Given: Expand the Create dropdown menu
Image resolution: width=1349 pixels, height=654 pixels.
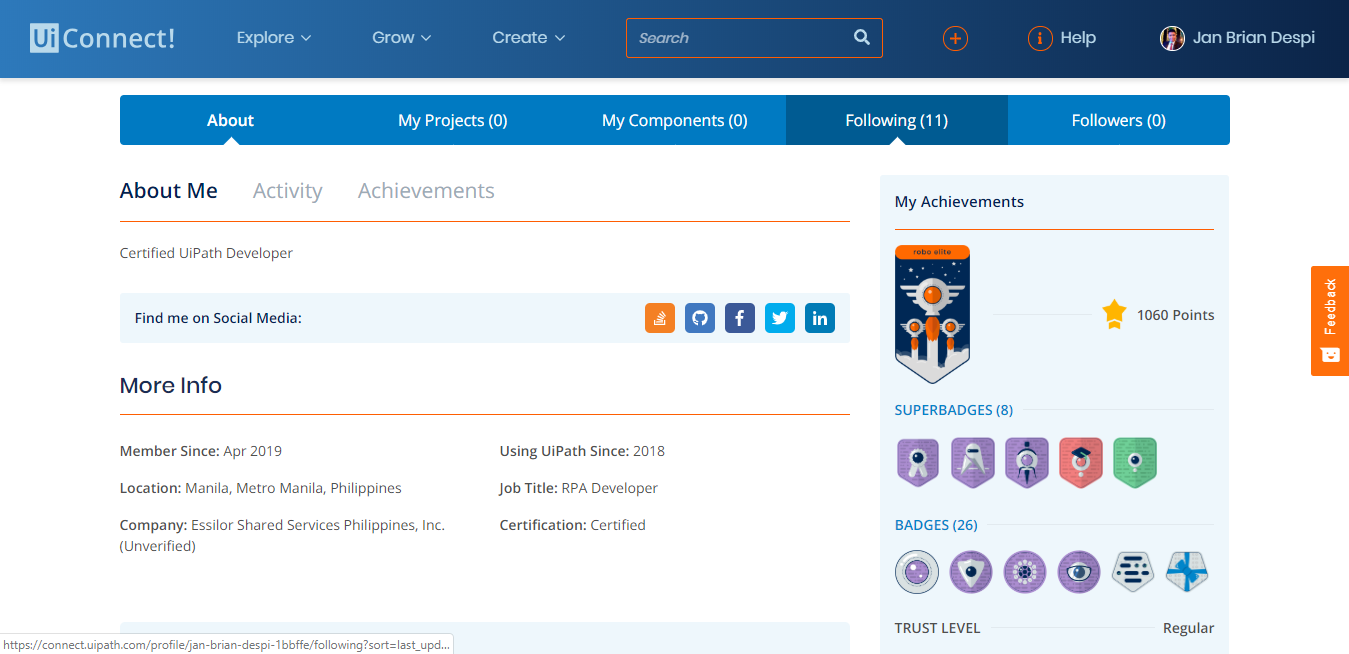Looking at the screenshot, I should point(528,38).
